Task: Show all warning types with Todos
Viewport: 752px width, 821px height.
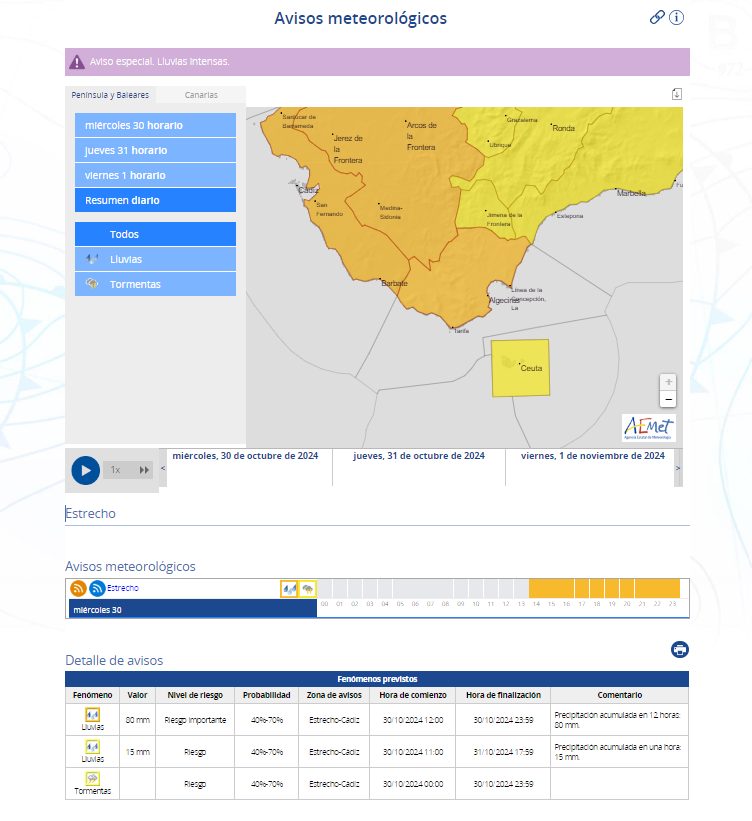Action: [155, 234]
